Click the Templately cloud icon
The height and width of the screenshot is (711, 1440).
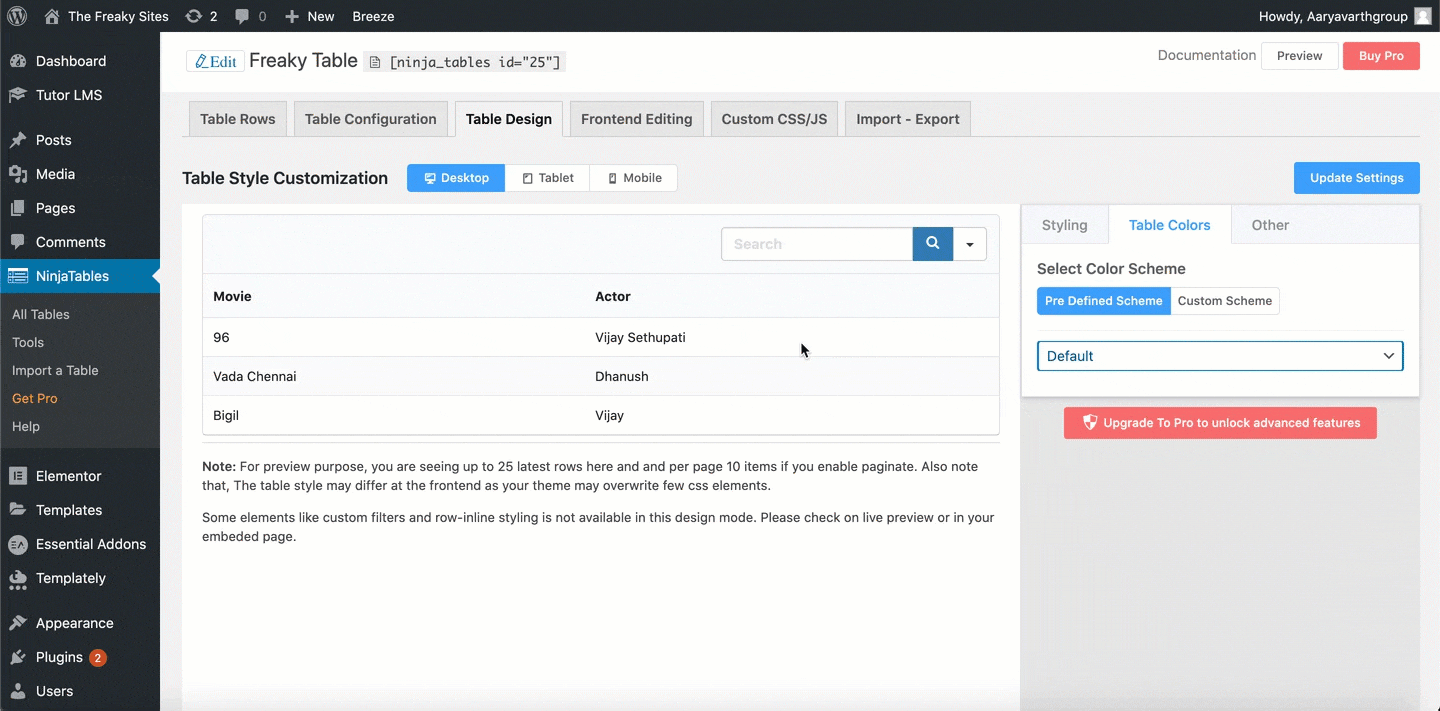tap(18, 578)
